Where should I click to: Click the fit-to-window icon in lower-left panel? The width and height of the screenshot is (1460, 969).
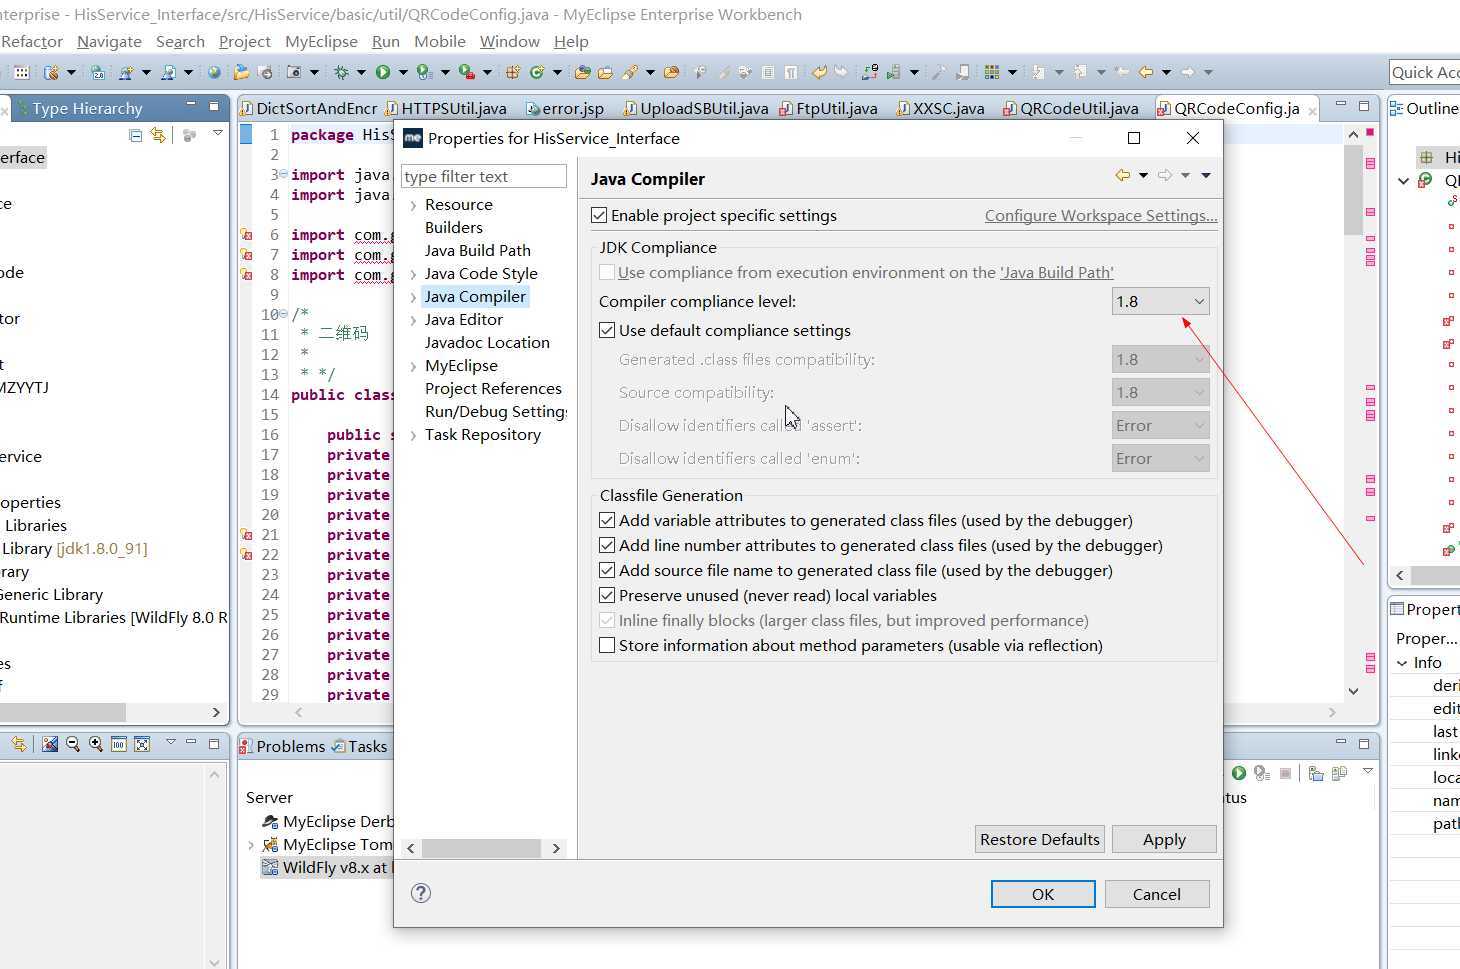click(142, 744)
